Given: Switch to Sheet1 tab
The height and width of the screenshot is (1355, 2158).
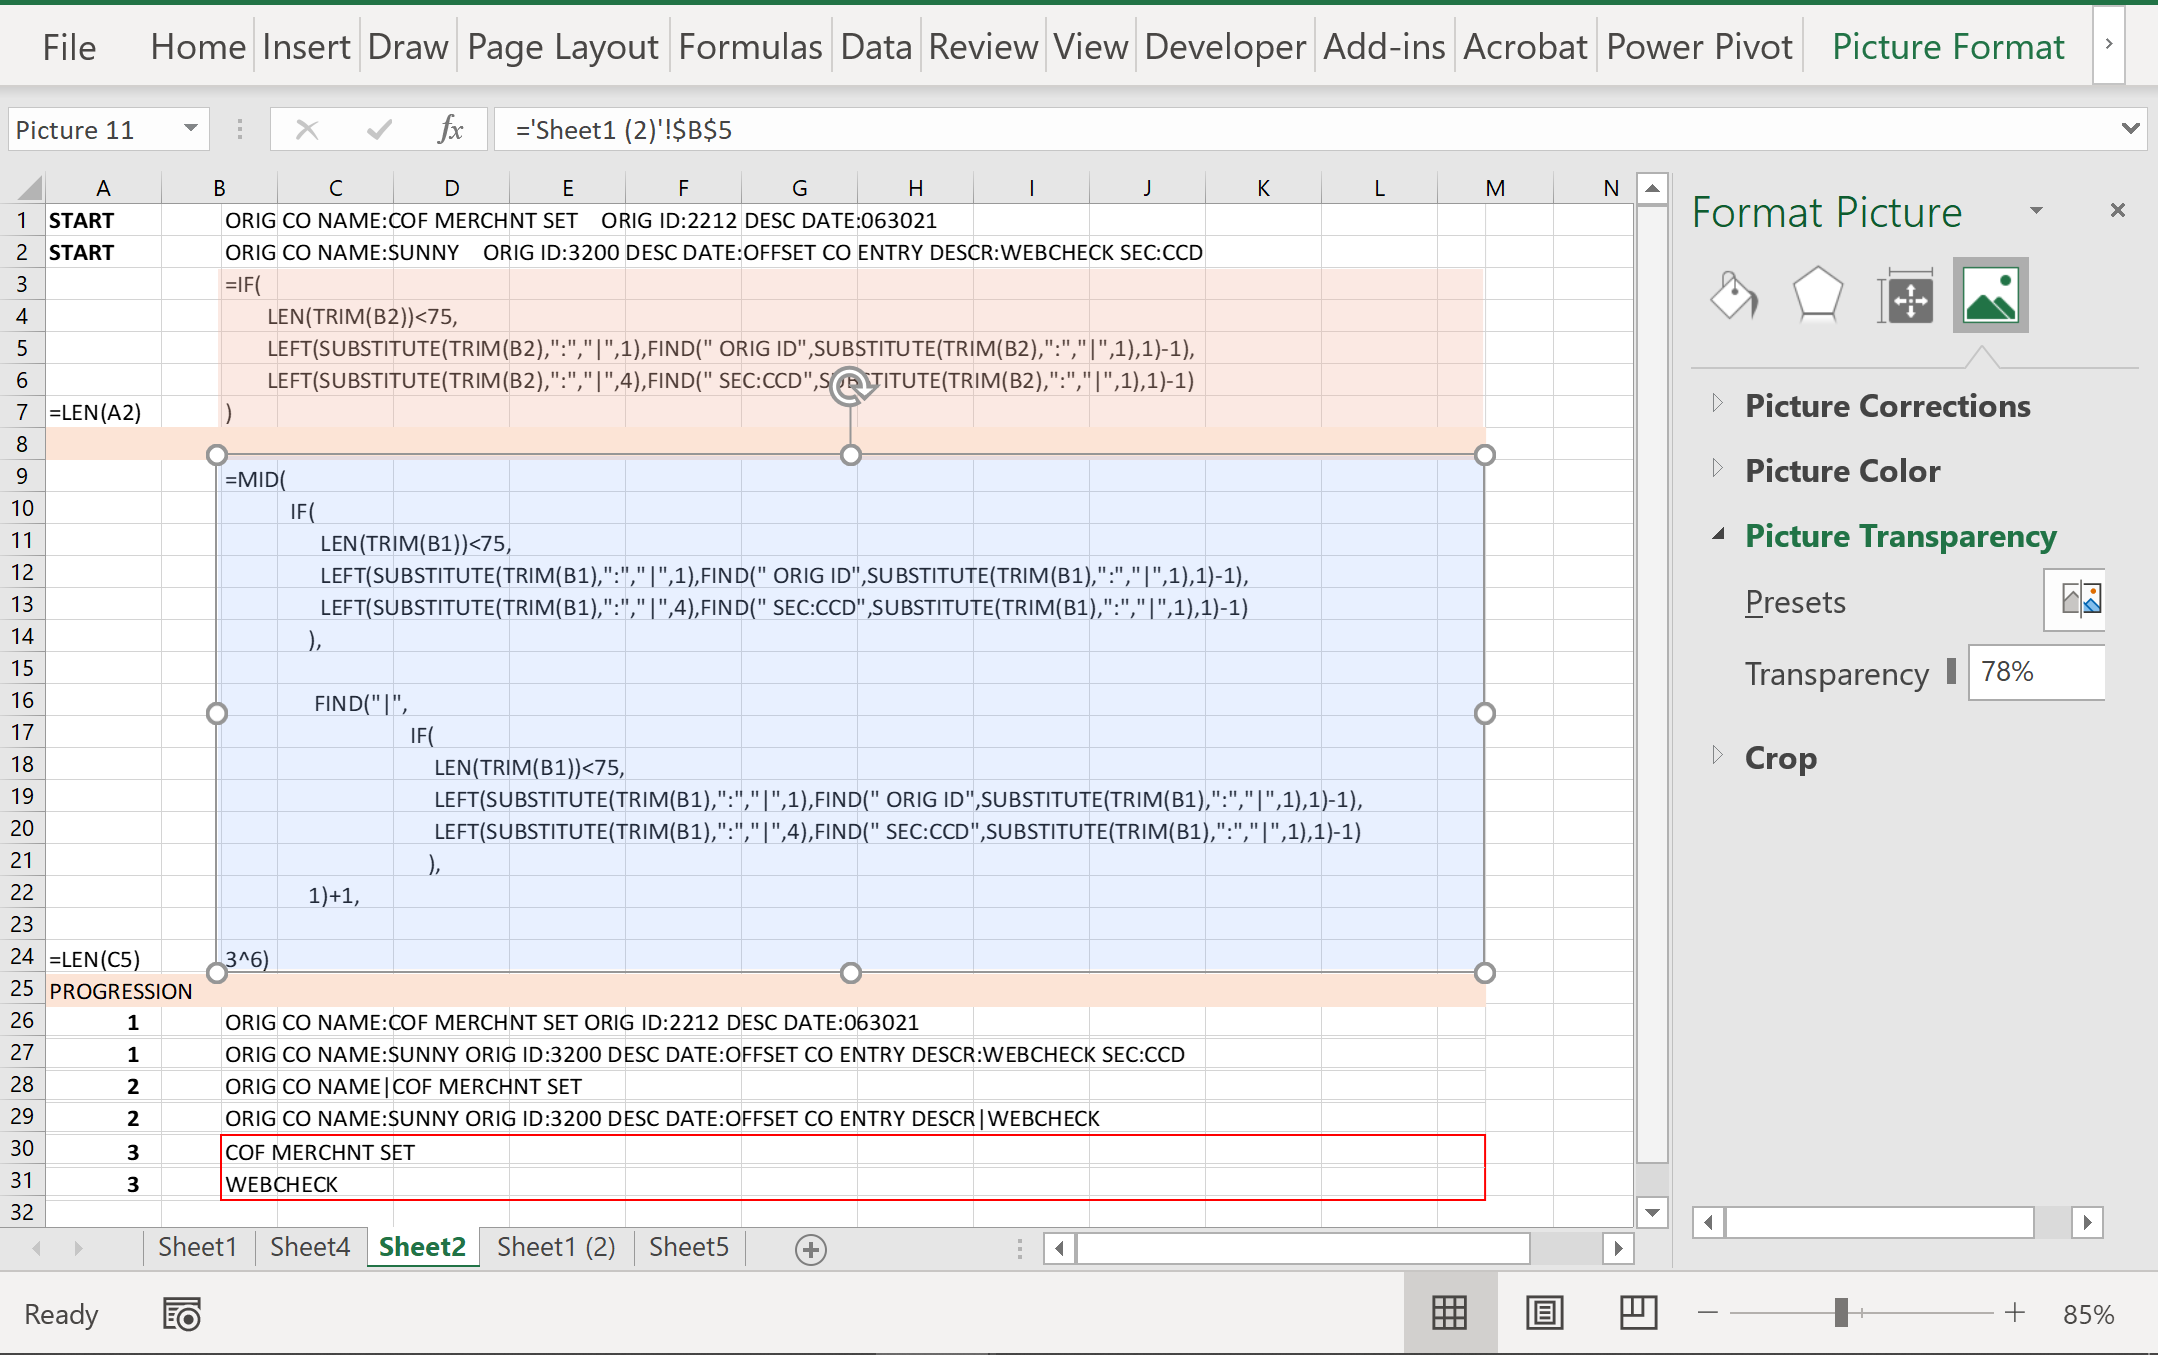Looking at the screenshot, I should click(x=198, y=1247).
